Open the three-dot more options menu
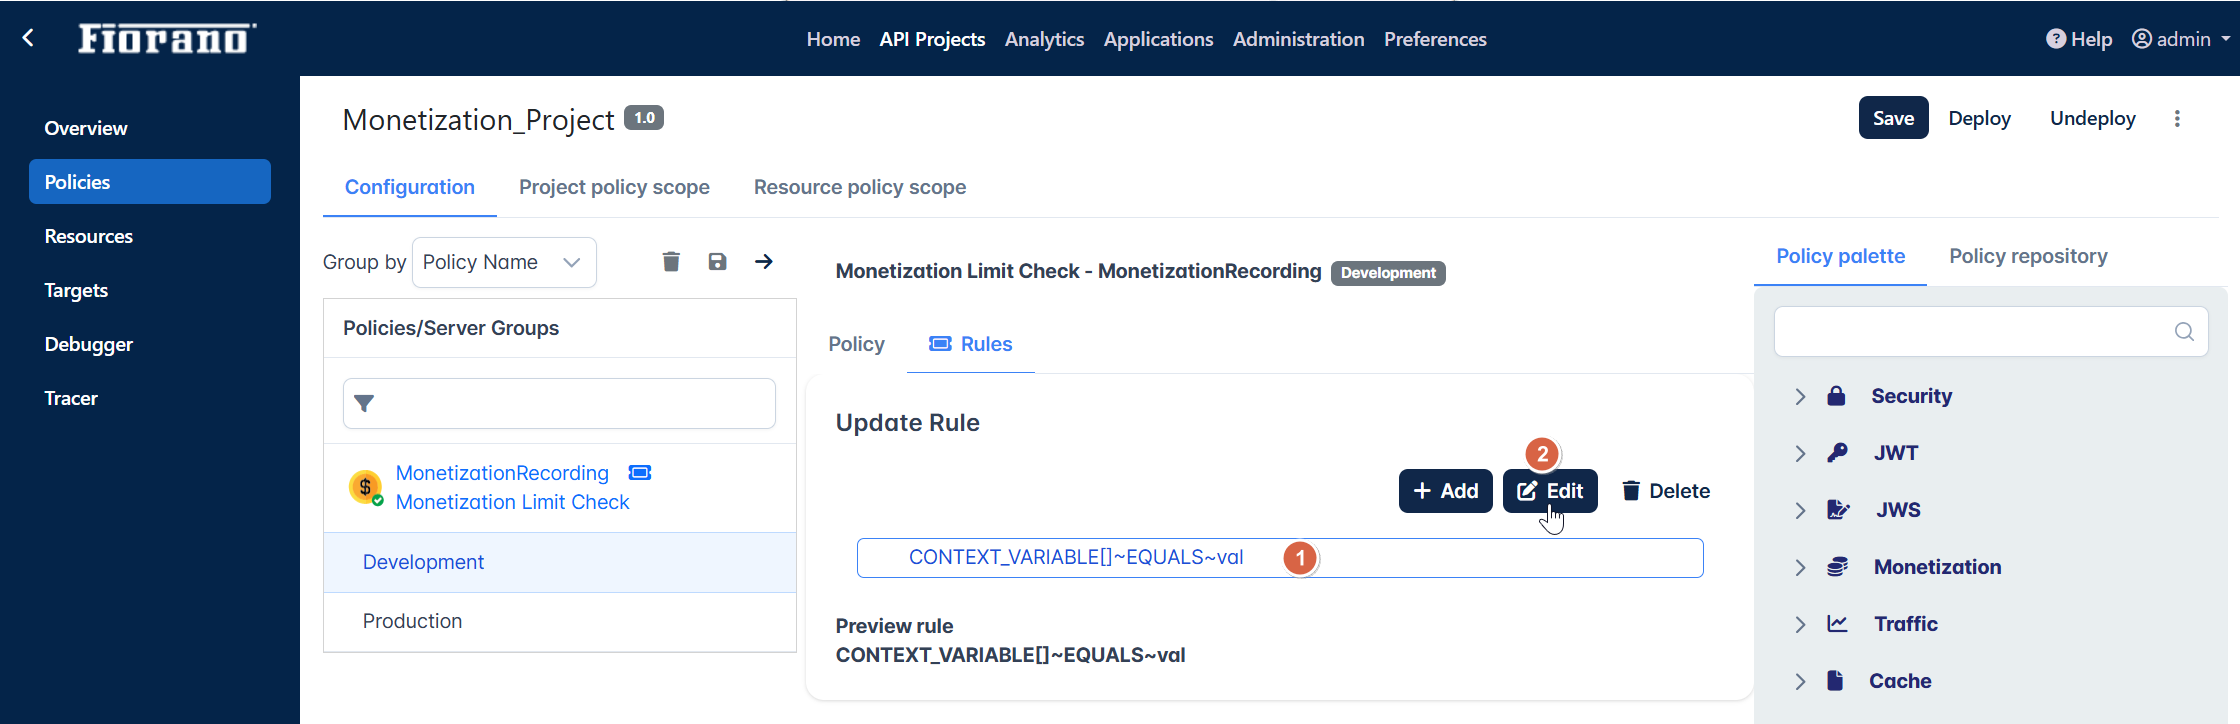 2177,118
